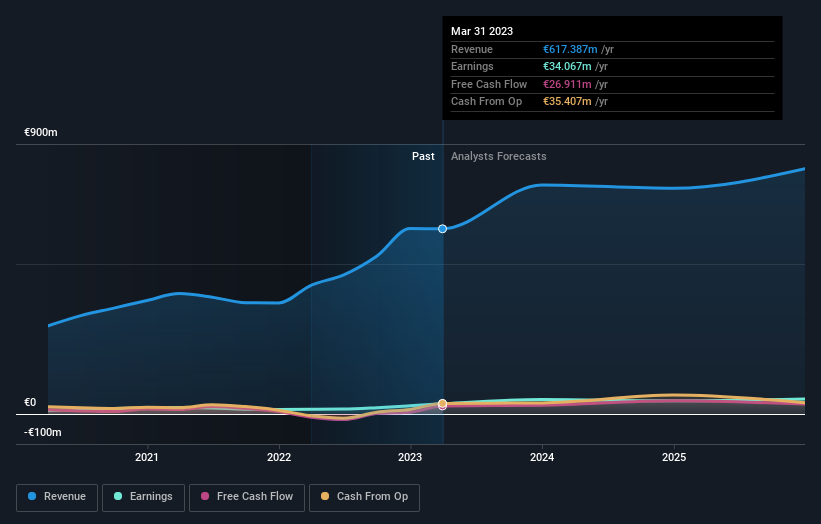The width and height of the screenshot is (821, 524).
Task: Click the €35.407m cash from op value
Action: tap(567, 102)
